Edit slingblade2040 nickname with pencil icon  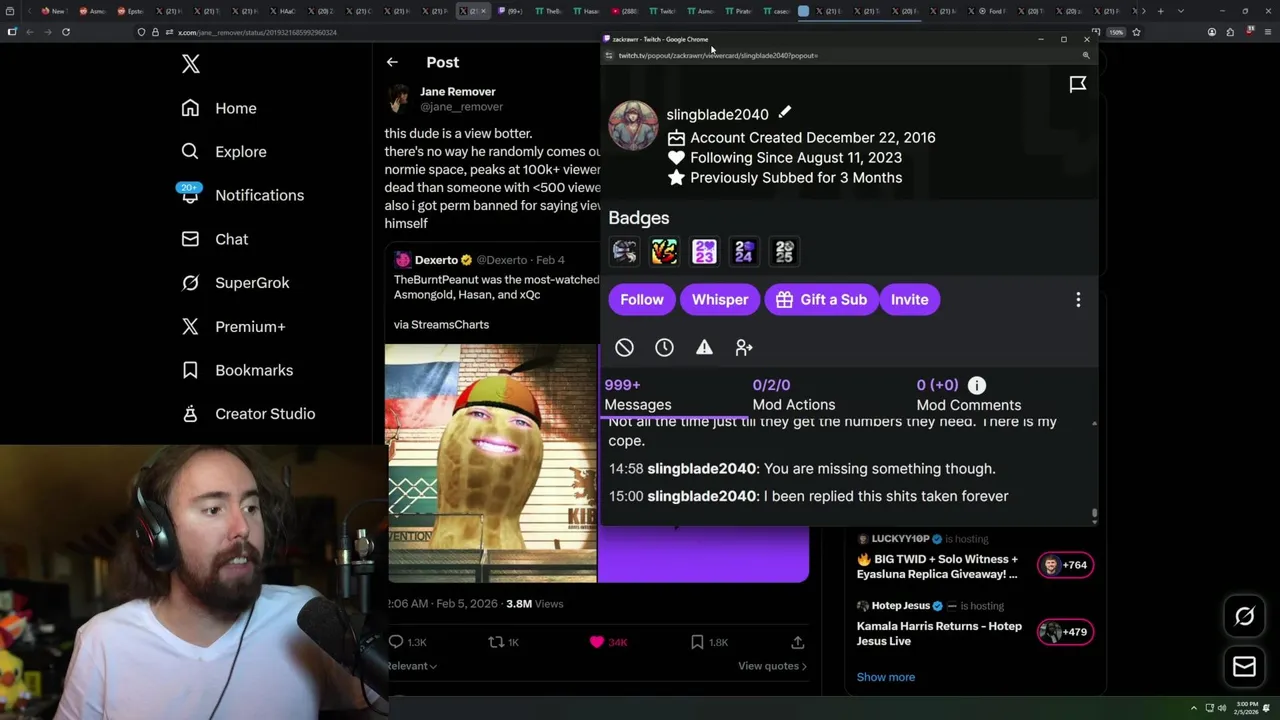[785, 113]
